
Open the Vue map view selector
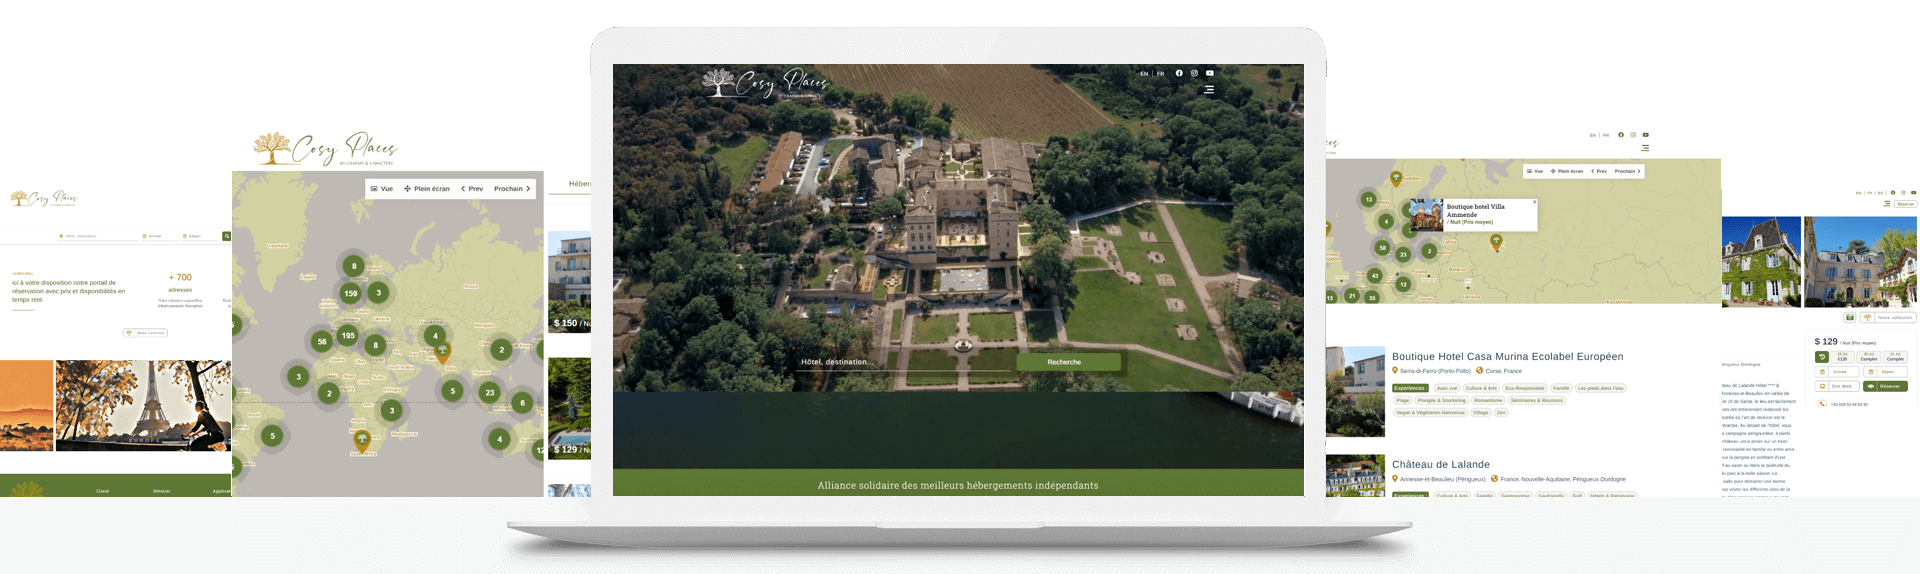pos(382,189)
